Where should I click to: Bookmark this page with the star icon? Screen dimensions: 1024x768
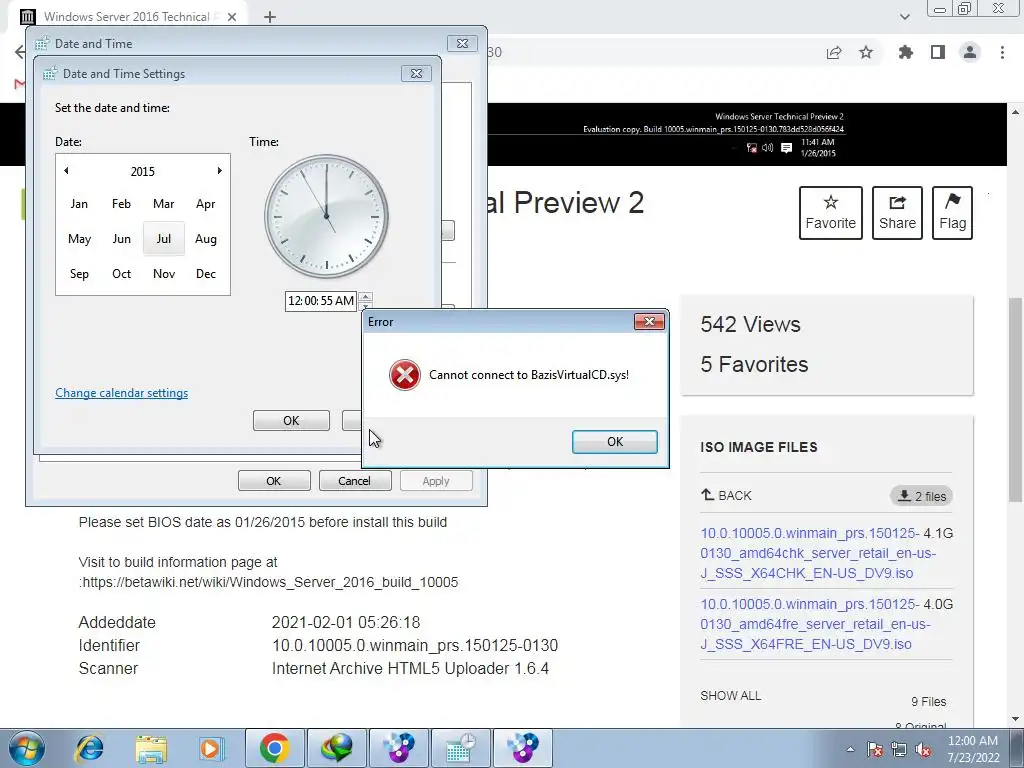pos(866,52)
